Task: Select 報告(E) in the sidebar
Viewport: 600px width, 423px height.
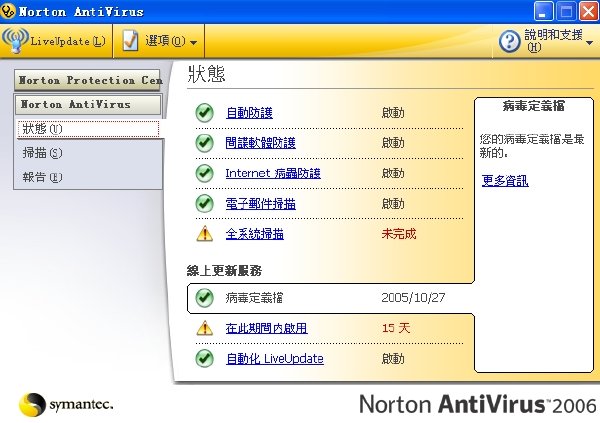Action: (x=42, y=177)
